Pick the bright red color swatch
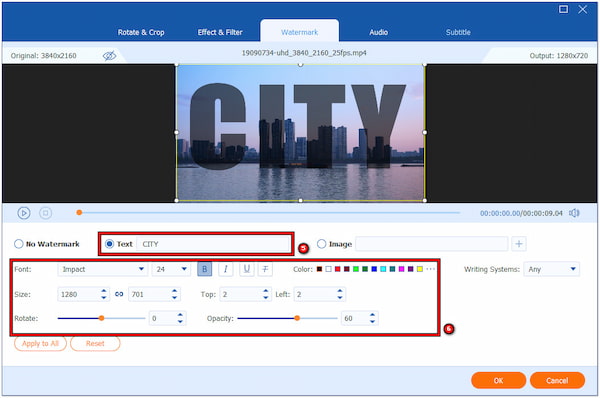This screenshot has height=398, width=600. pyautogui.click(x=338, y=269)
